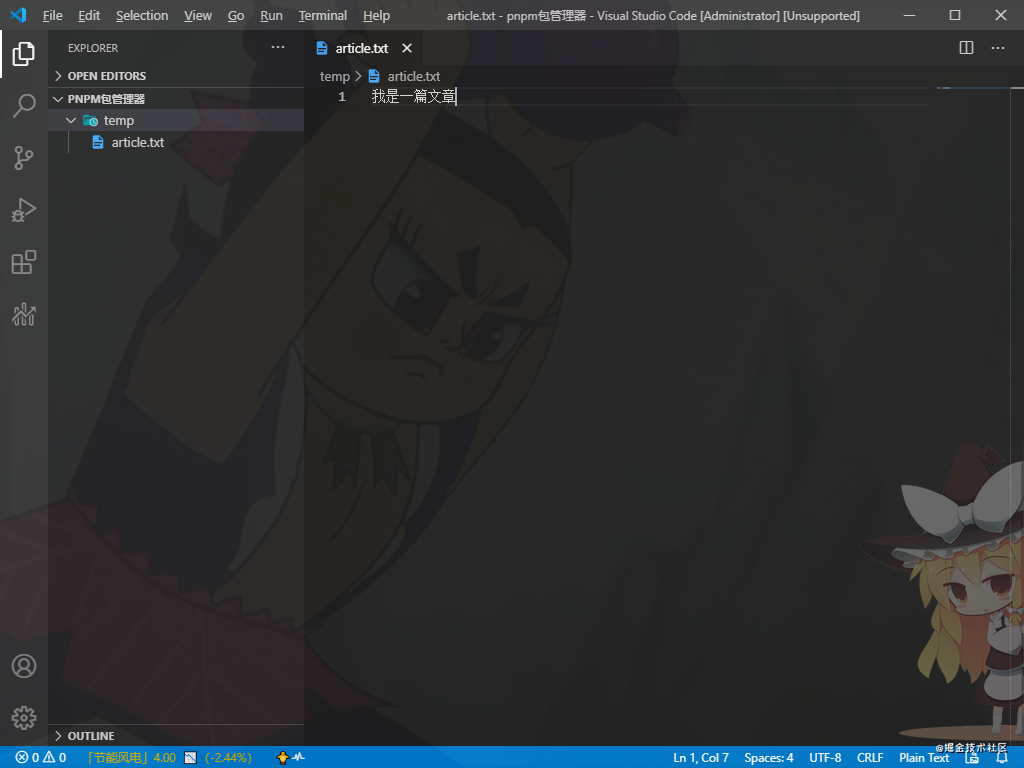The height and width of the screenshot is (768, 1024).
Task: Click the Split Editor Right icon
Action: click(967, 48)
